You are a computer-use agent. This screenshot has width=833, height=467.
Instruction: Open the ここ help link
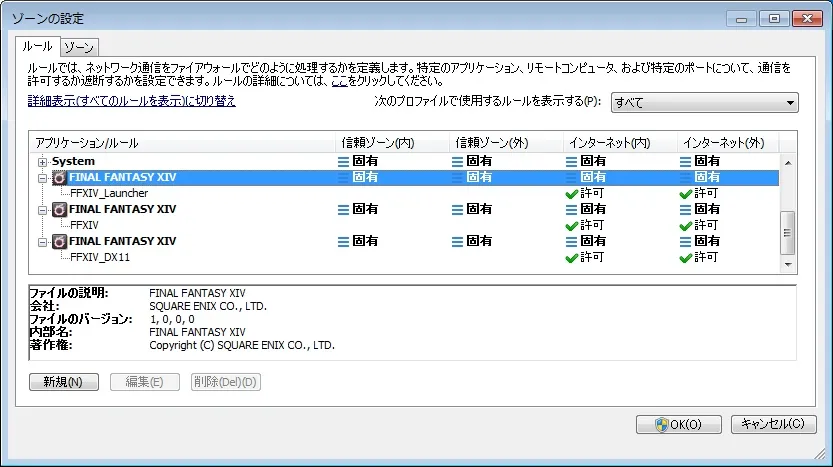click(x=341, y=81)
